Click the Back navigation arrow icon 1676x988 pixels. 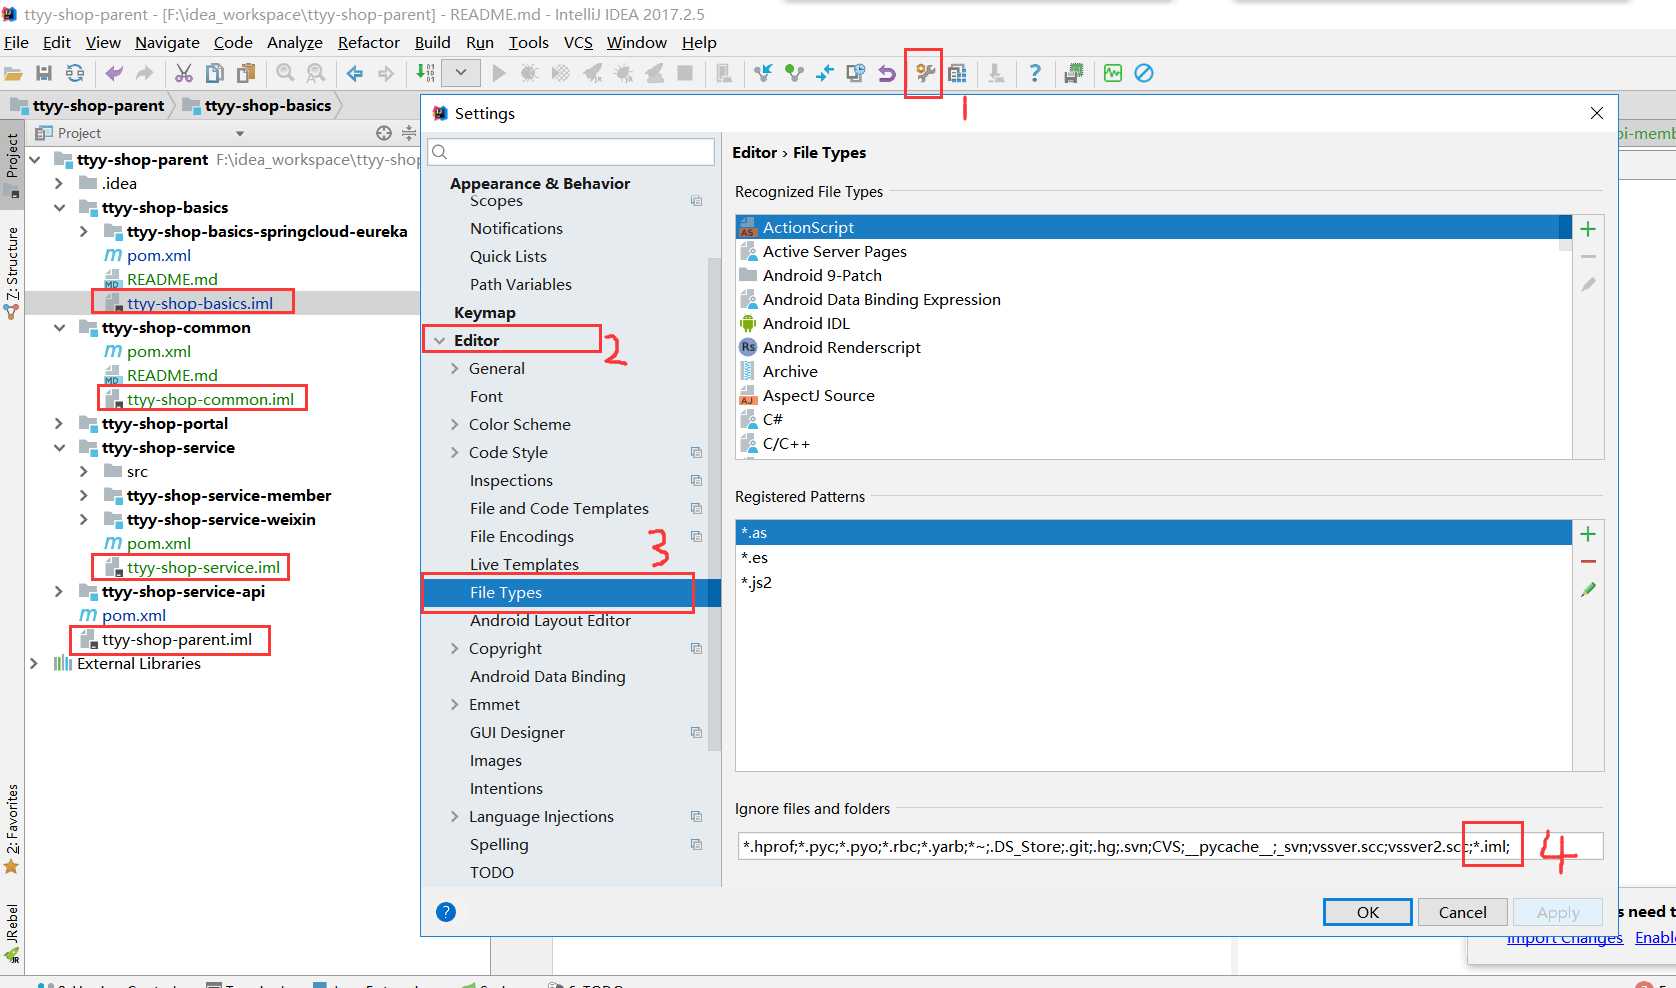click(x=355, y=73)
